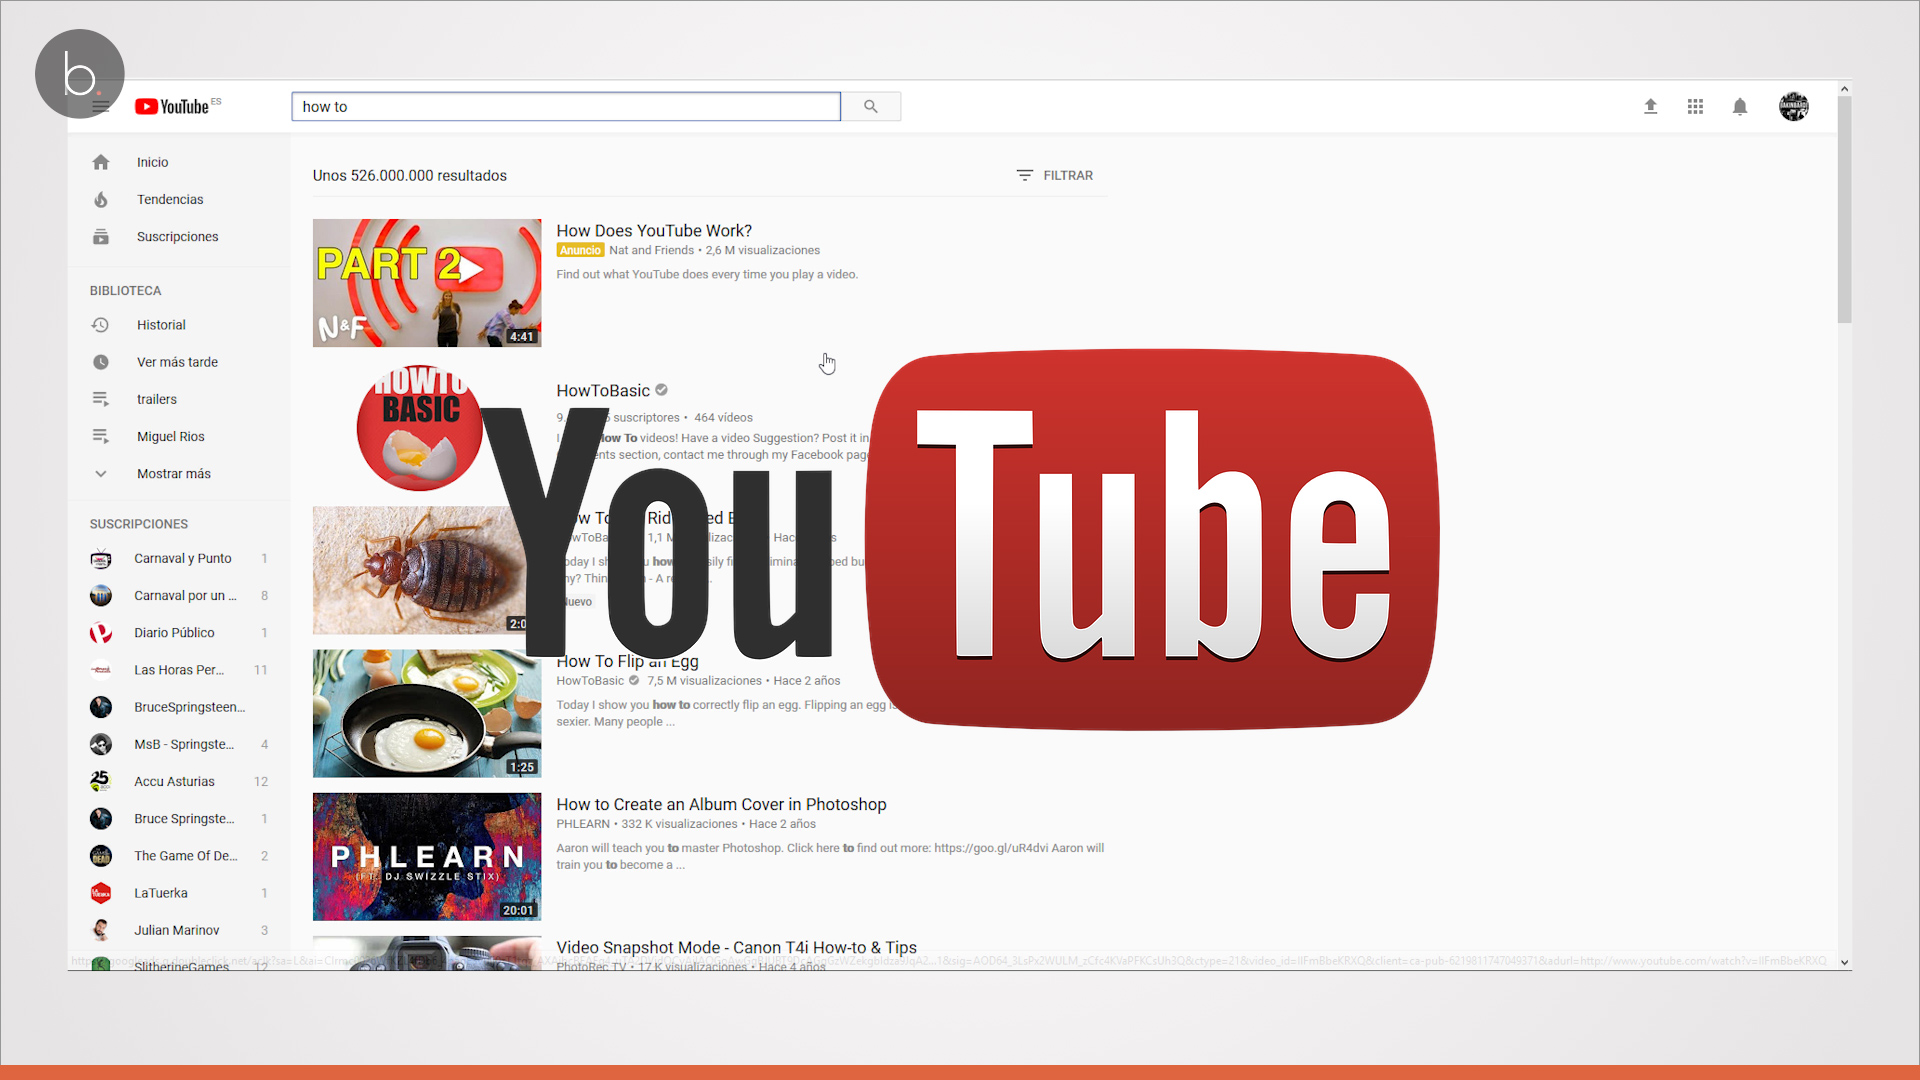Click the Diario Público channel avatar
This screenshot has width=1920, height=1080.
(101, 633)
